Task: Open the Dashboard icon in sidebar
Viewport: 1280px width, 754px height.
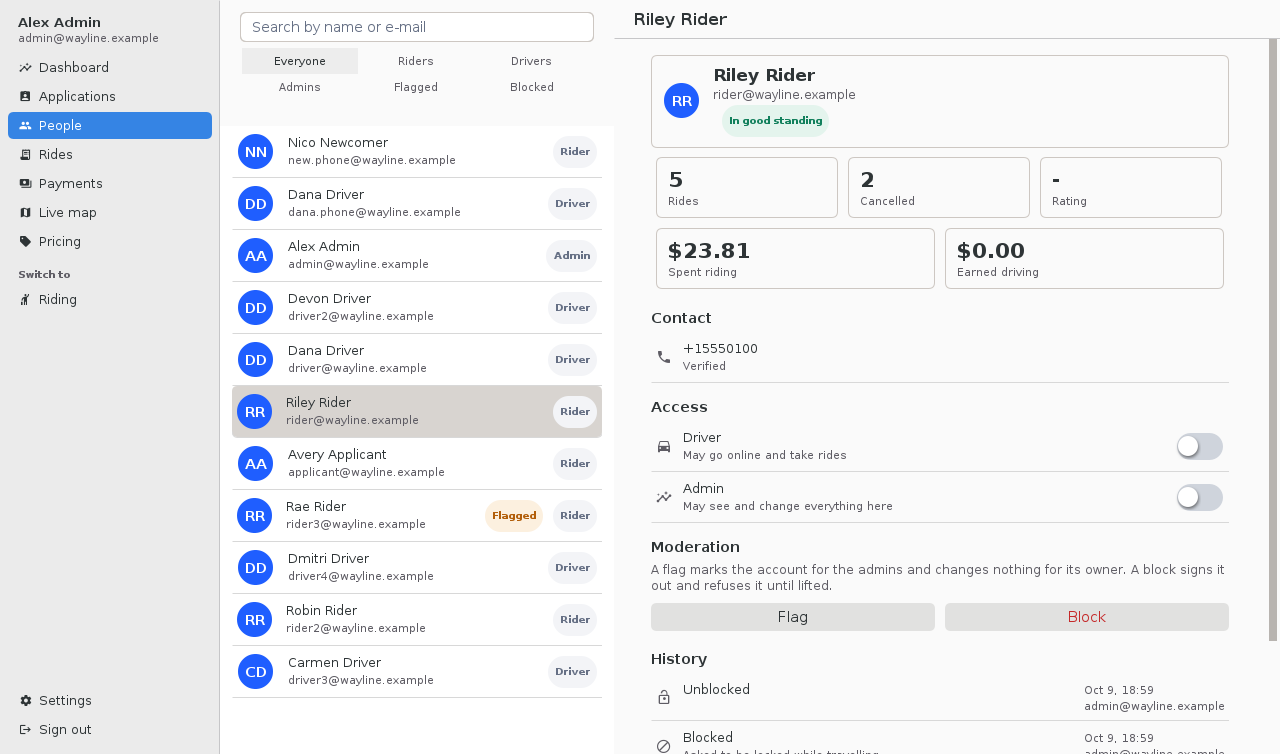Action: [25, 68]
